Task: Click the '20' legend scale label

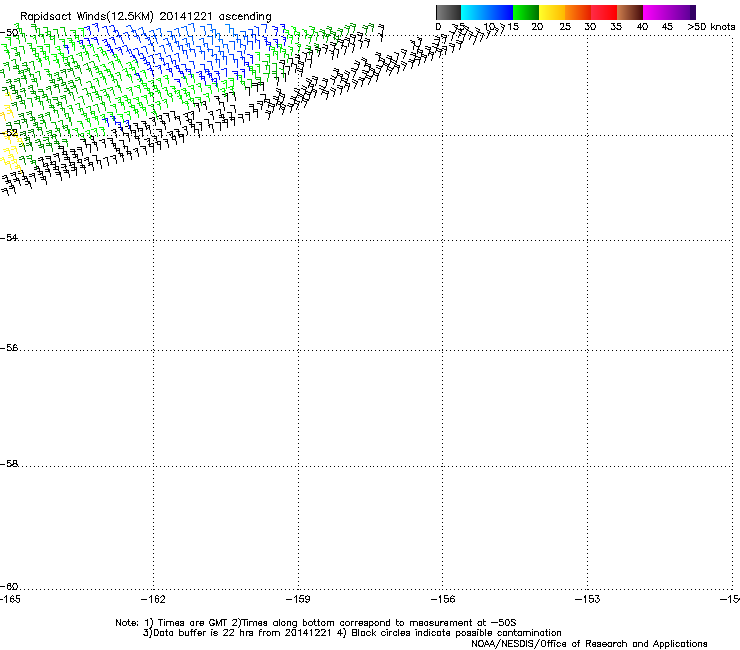Action: tap(537, 27)
